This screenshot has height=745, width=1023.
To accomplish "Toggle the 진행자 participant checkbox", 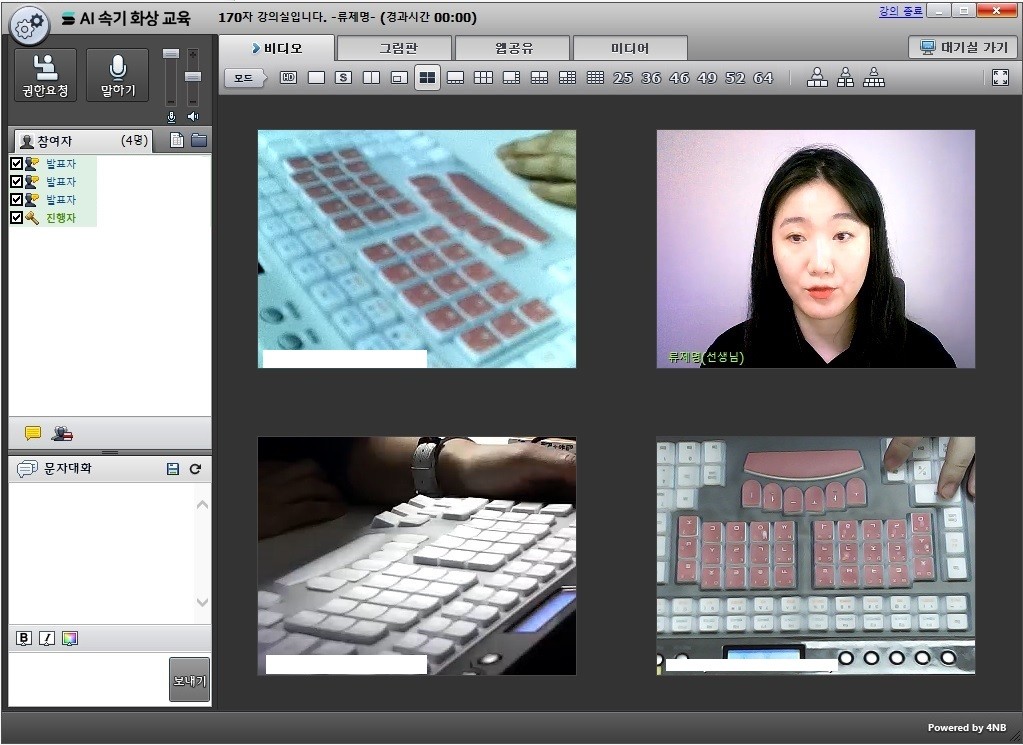I will [16, 218].
